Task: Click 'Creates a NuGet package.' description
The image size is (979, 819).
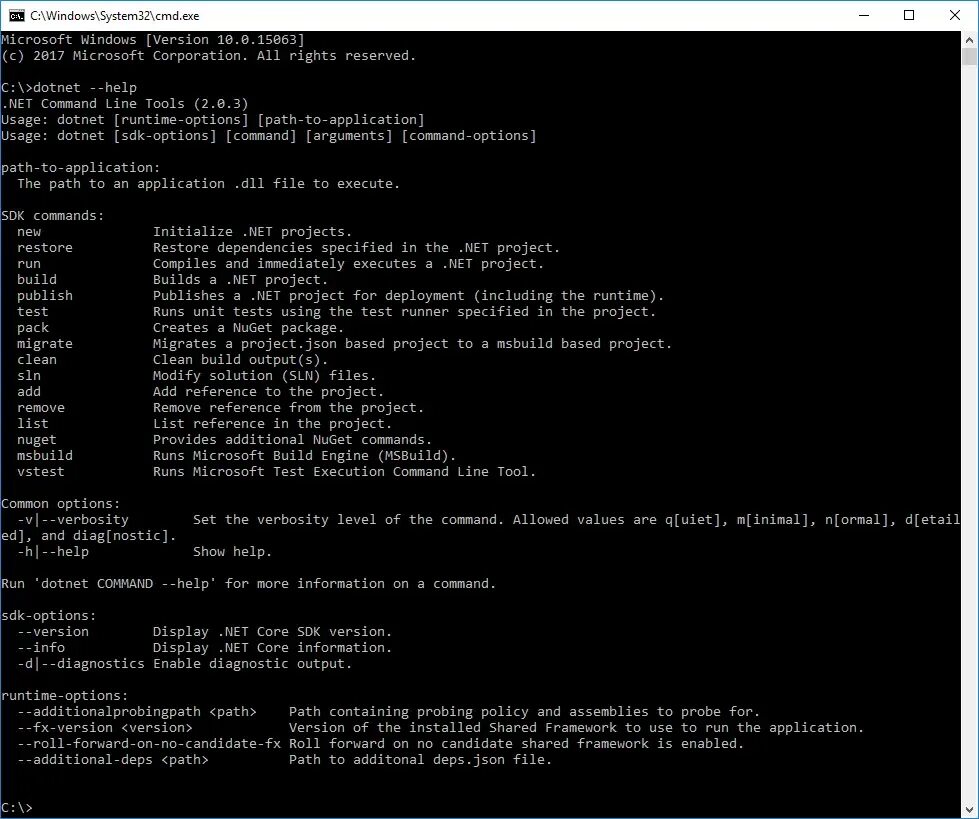Action: pos(248,328)
